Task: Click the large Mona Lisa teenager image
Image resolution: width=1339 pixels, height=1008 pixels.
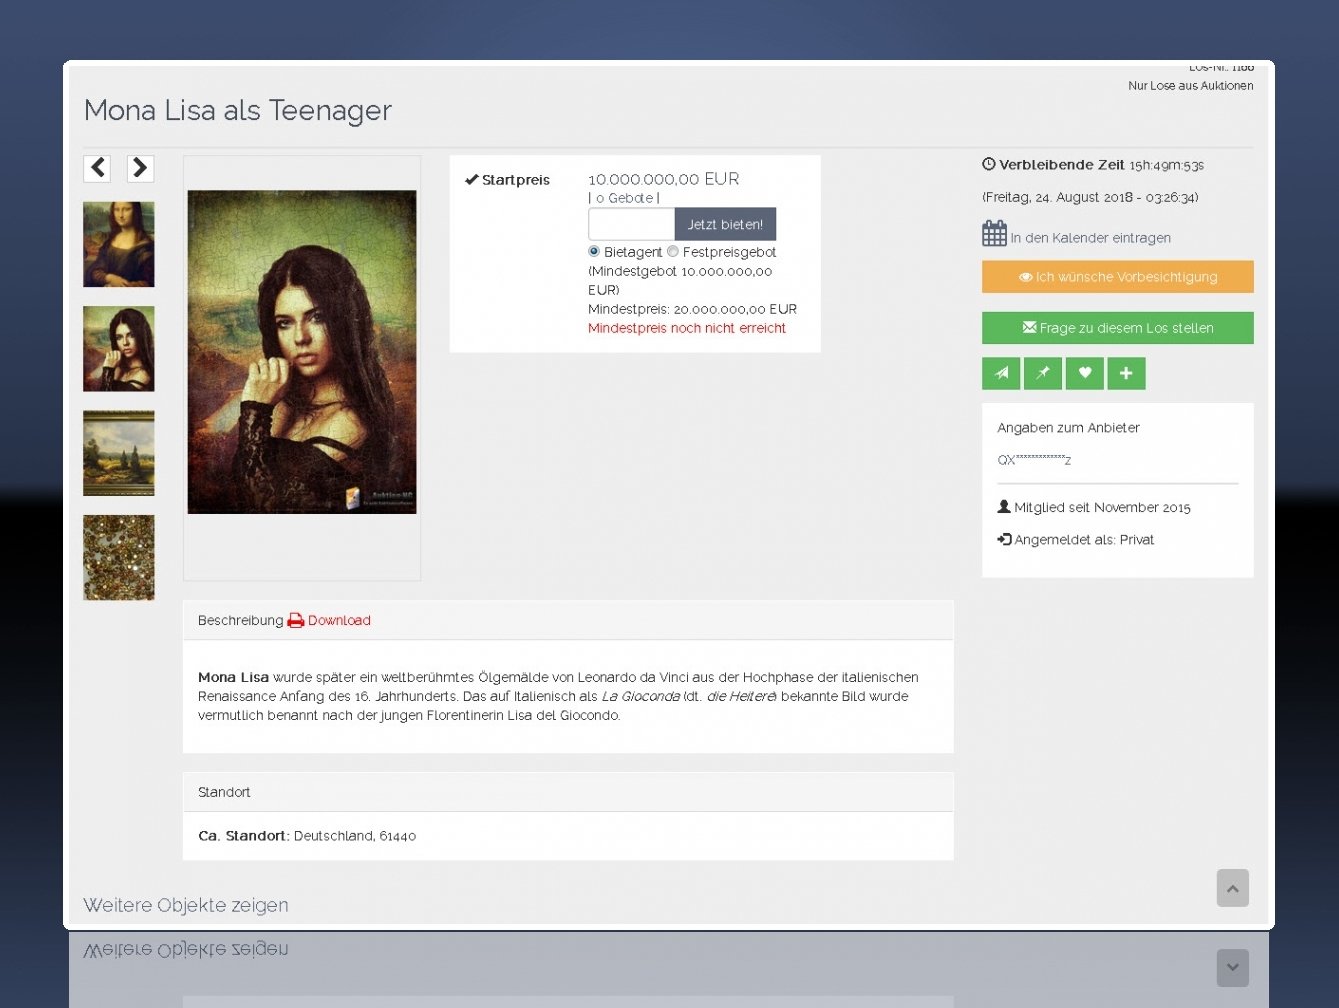Action: (302, 352)
